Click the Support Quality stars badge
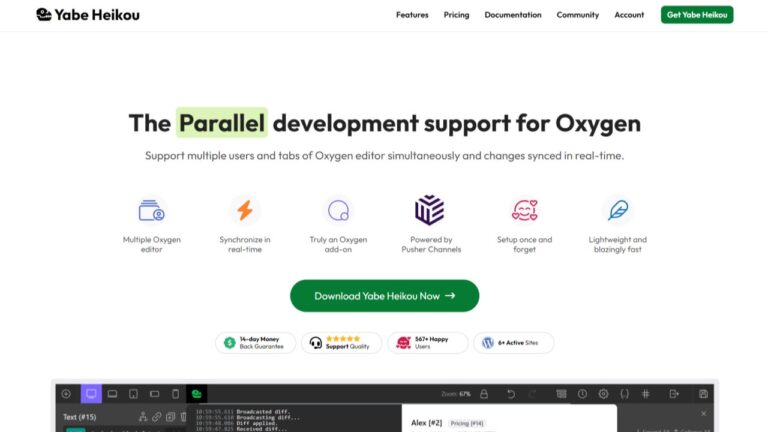This screenshot has height=432, width=768. coord(341,343)
